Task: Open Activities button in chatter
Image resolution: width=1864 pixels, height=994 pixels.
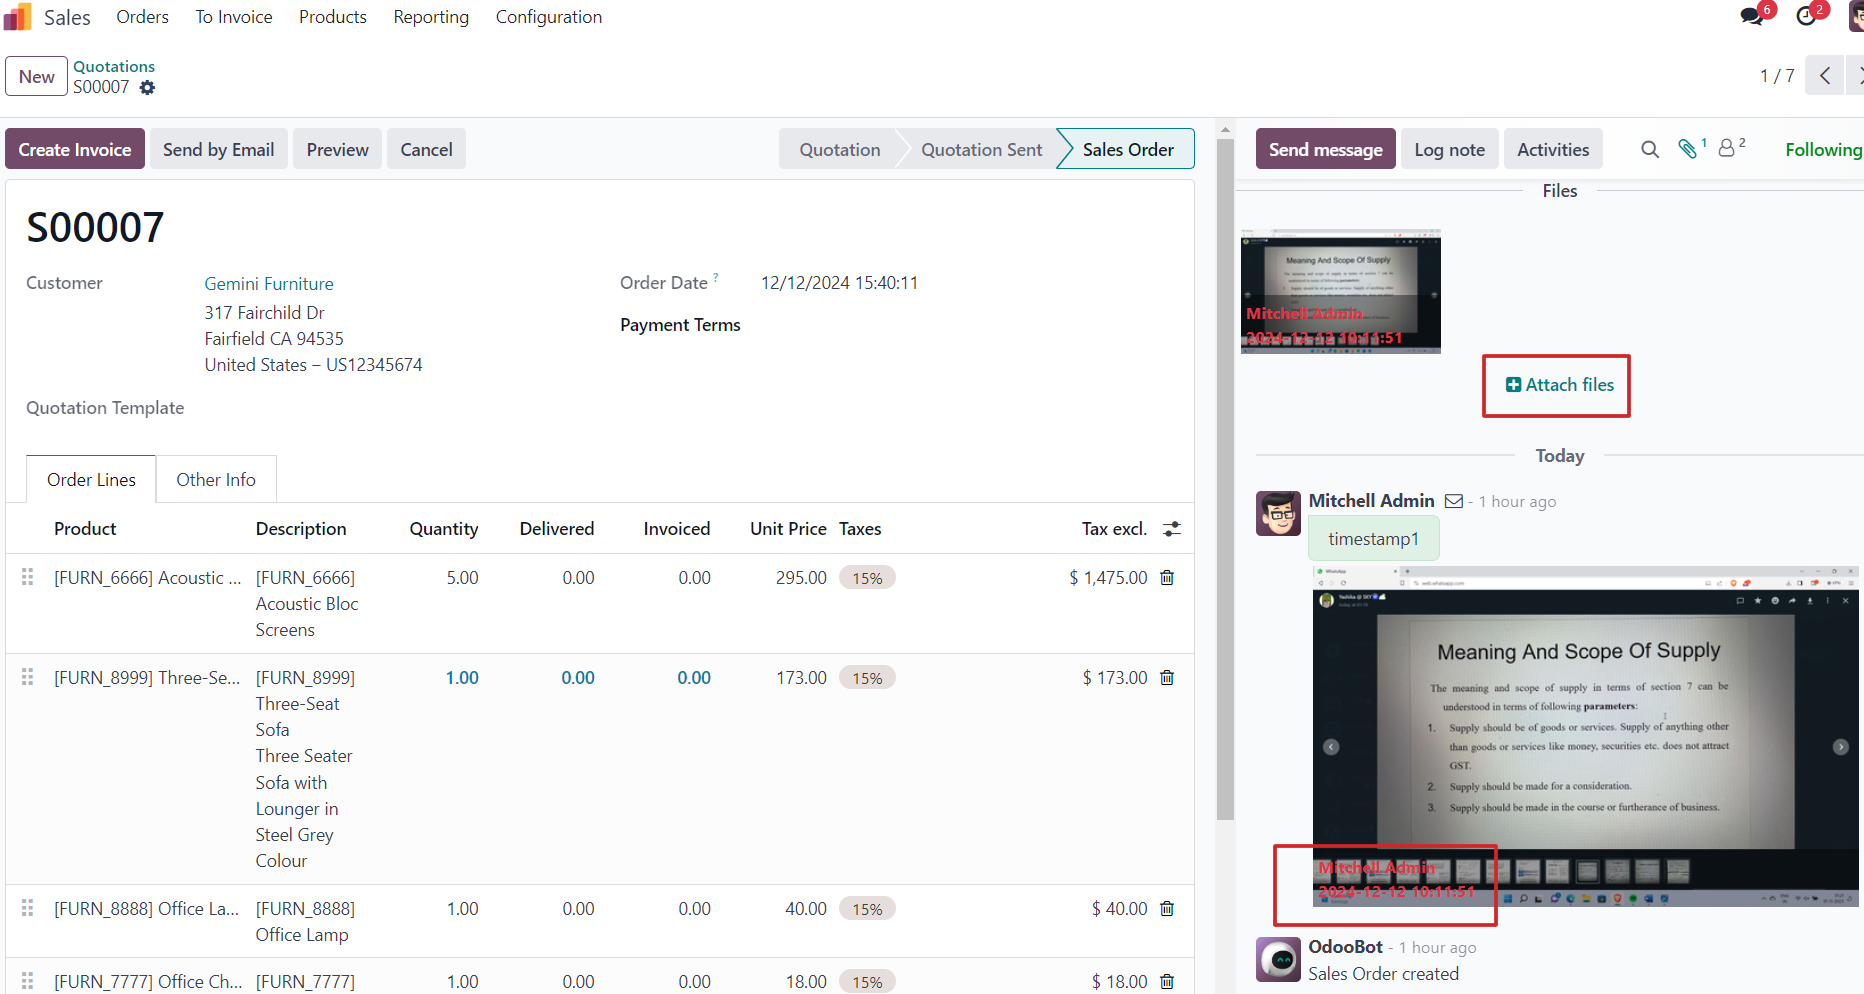Action: 1553,149
